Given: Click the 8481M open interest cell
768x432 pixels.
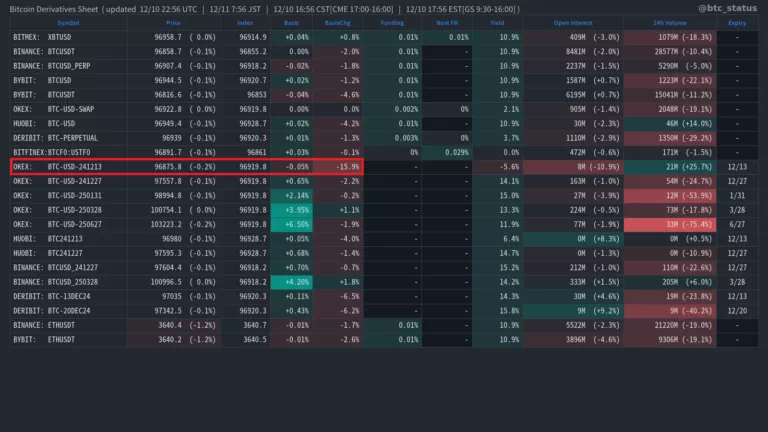Looking at the screenshot, I should tap(573, 51).
